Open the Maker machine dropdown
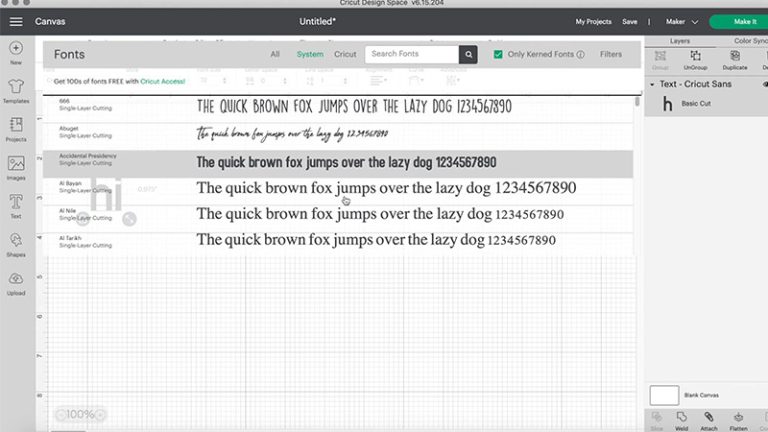Image resolution: width=768 pixels, height=432 pixels. (x=681, y=22)
